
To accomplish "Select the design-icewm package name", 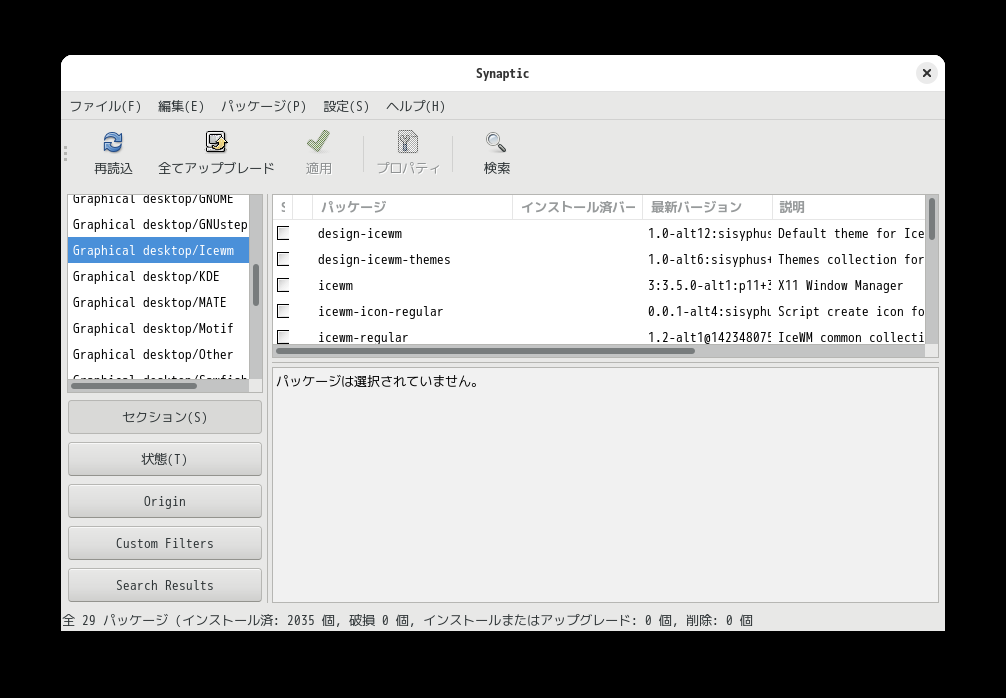I will click(360, 234).
